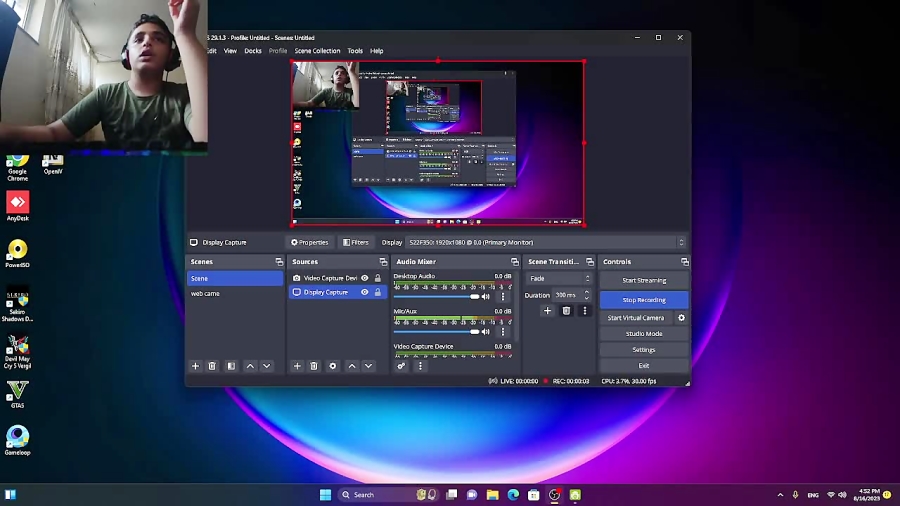
Task: Pop out the Sources dock
Action: [x=383, y=262]
